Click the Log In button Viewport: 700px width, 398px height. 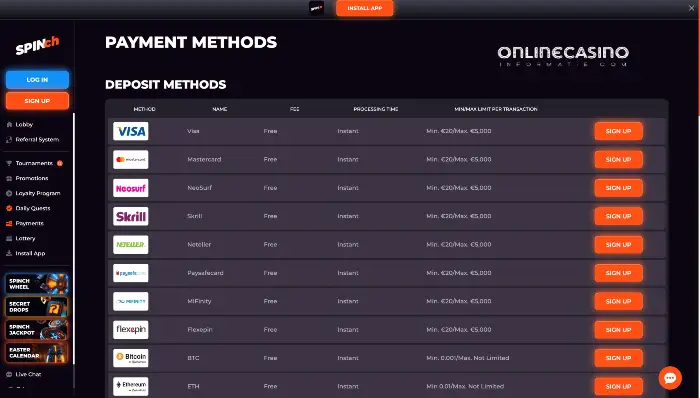(x=37, y=79)
